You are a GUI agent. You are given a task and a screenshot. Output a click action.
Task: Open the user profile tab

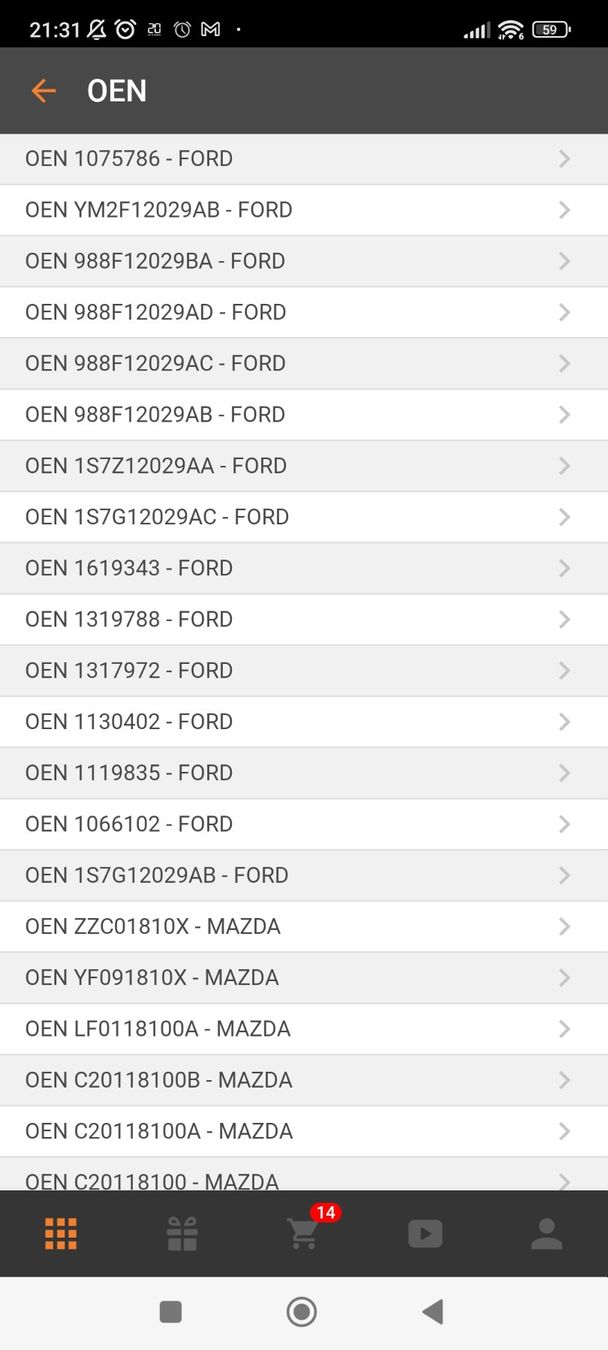[546, 1234]
